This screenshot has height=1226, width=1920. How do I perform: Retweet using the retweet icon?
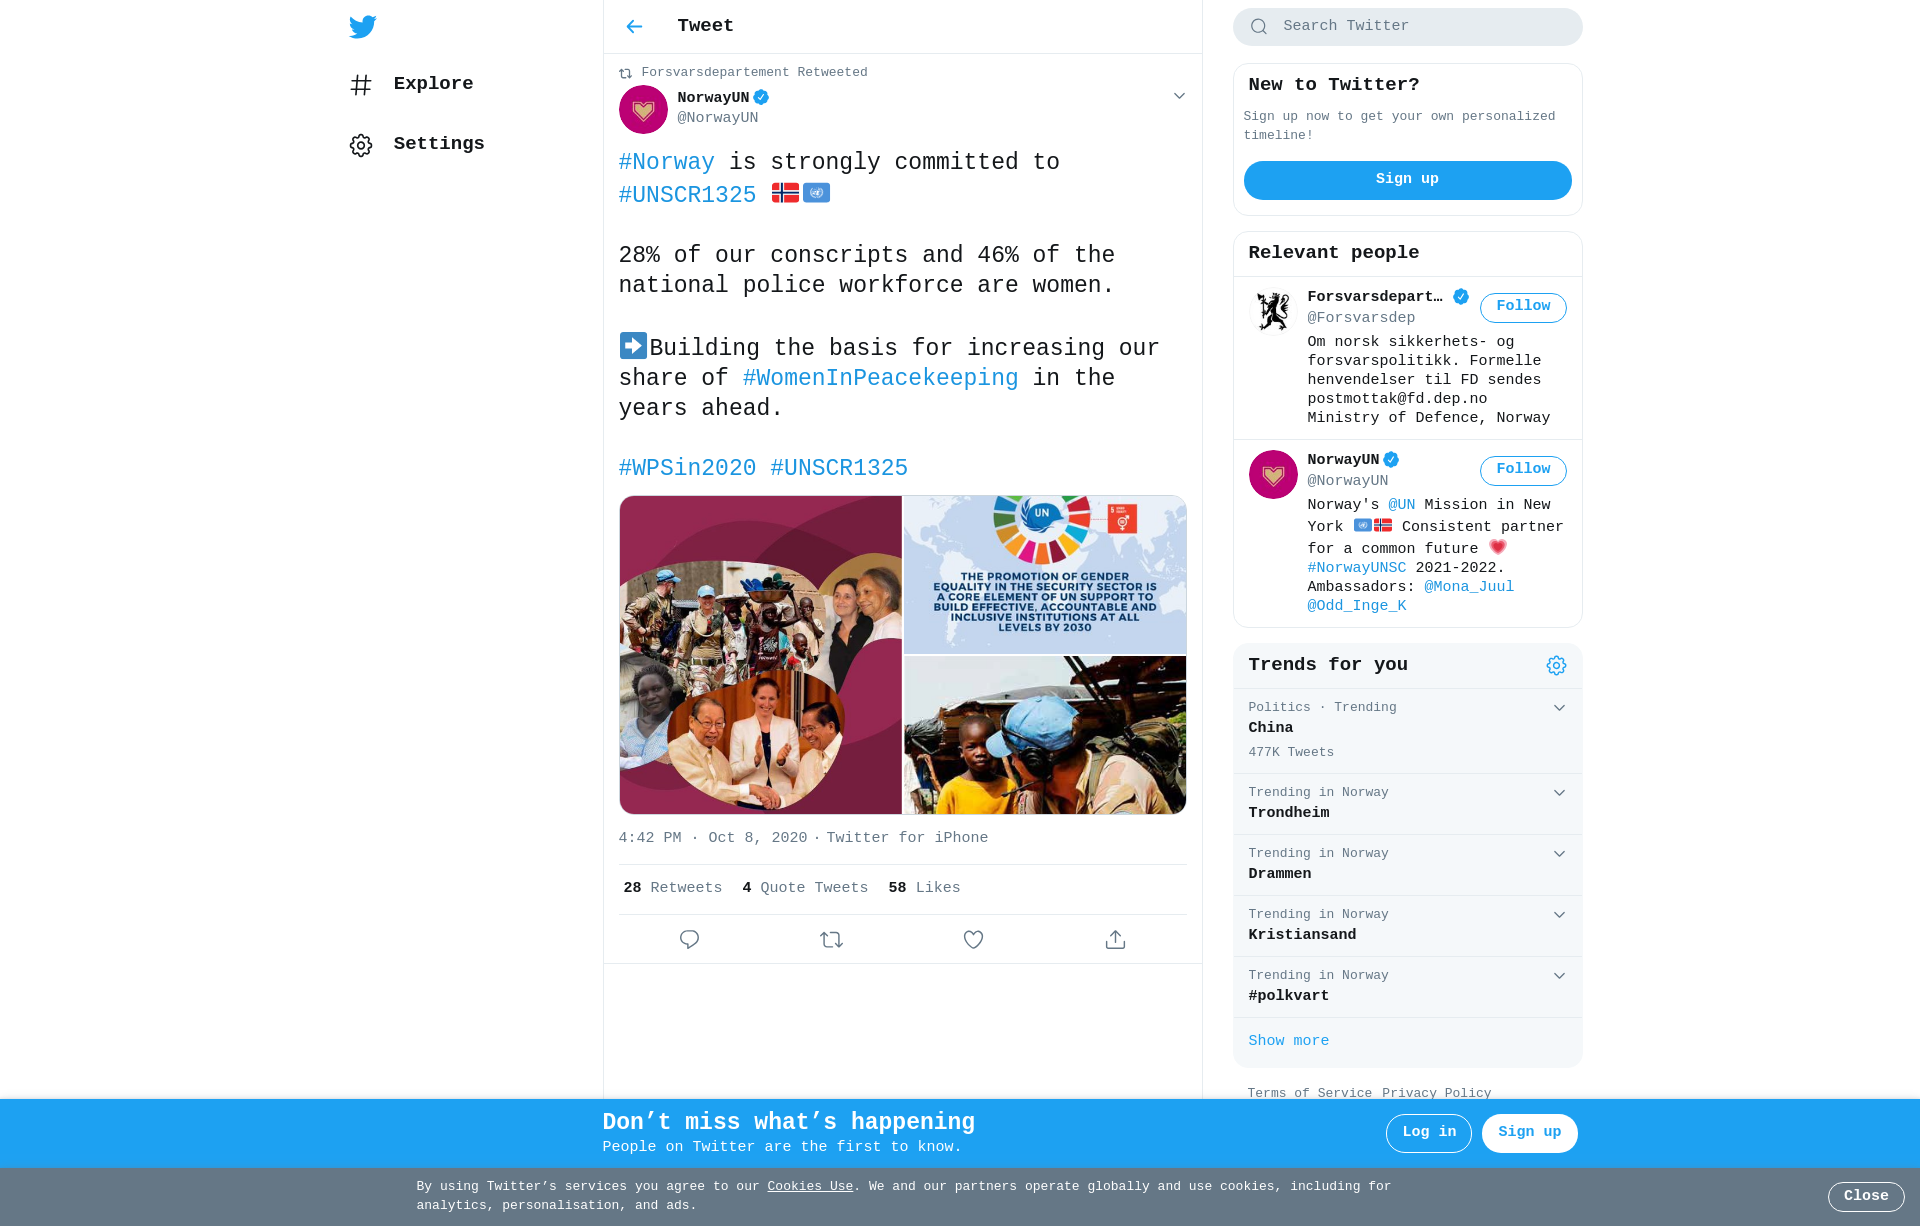coord(831,939)
